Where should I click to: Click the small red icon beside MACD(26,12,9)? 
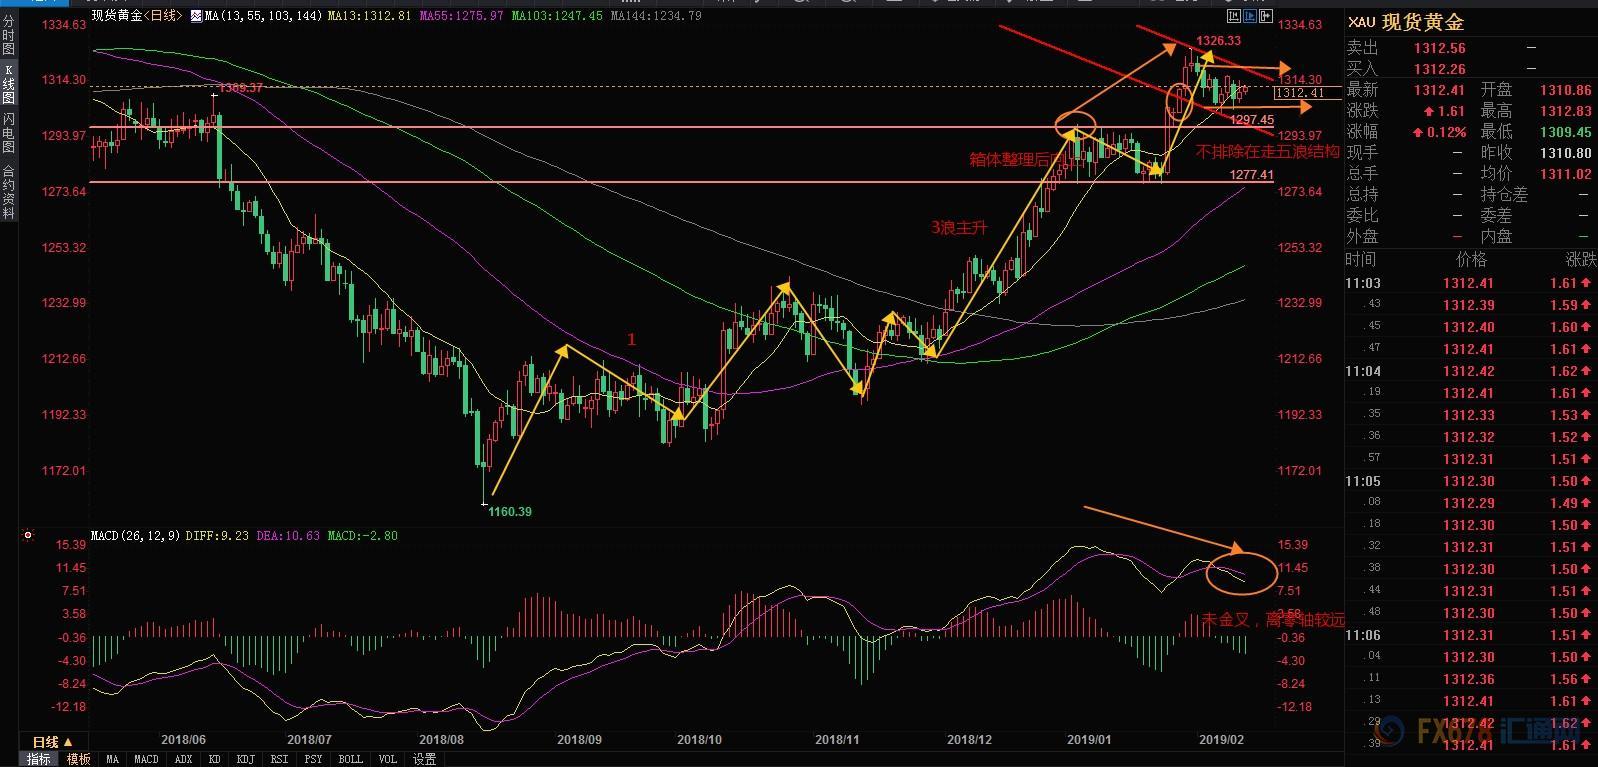27,536
